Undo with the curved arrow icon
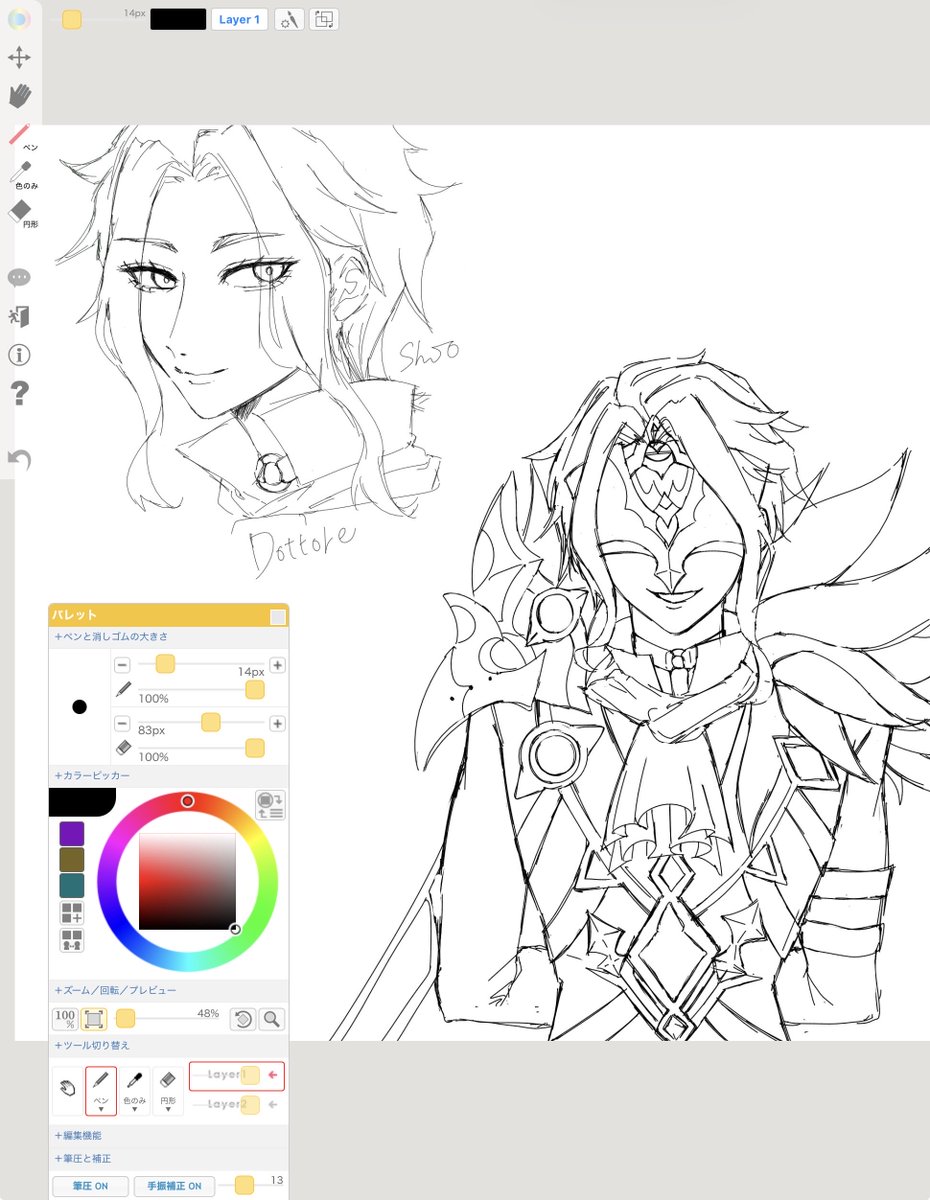This screenshot has width=930, height=1200. click(19, 459)
